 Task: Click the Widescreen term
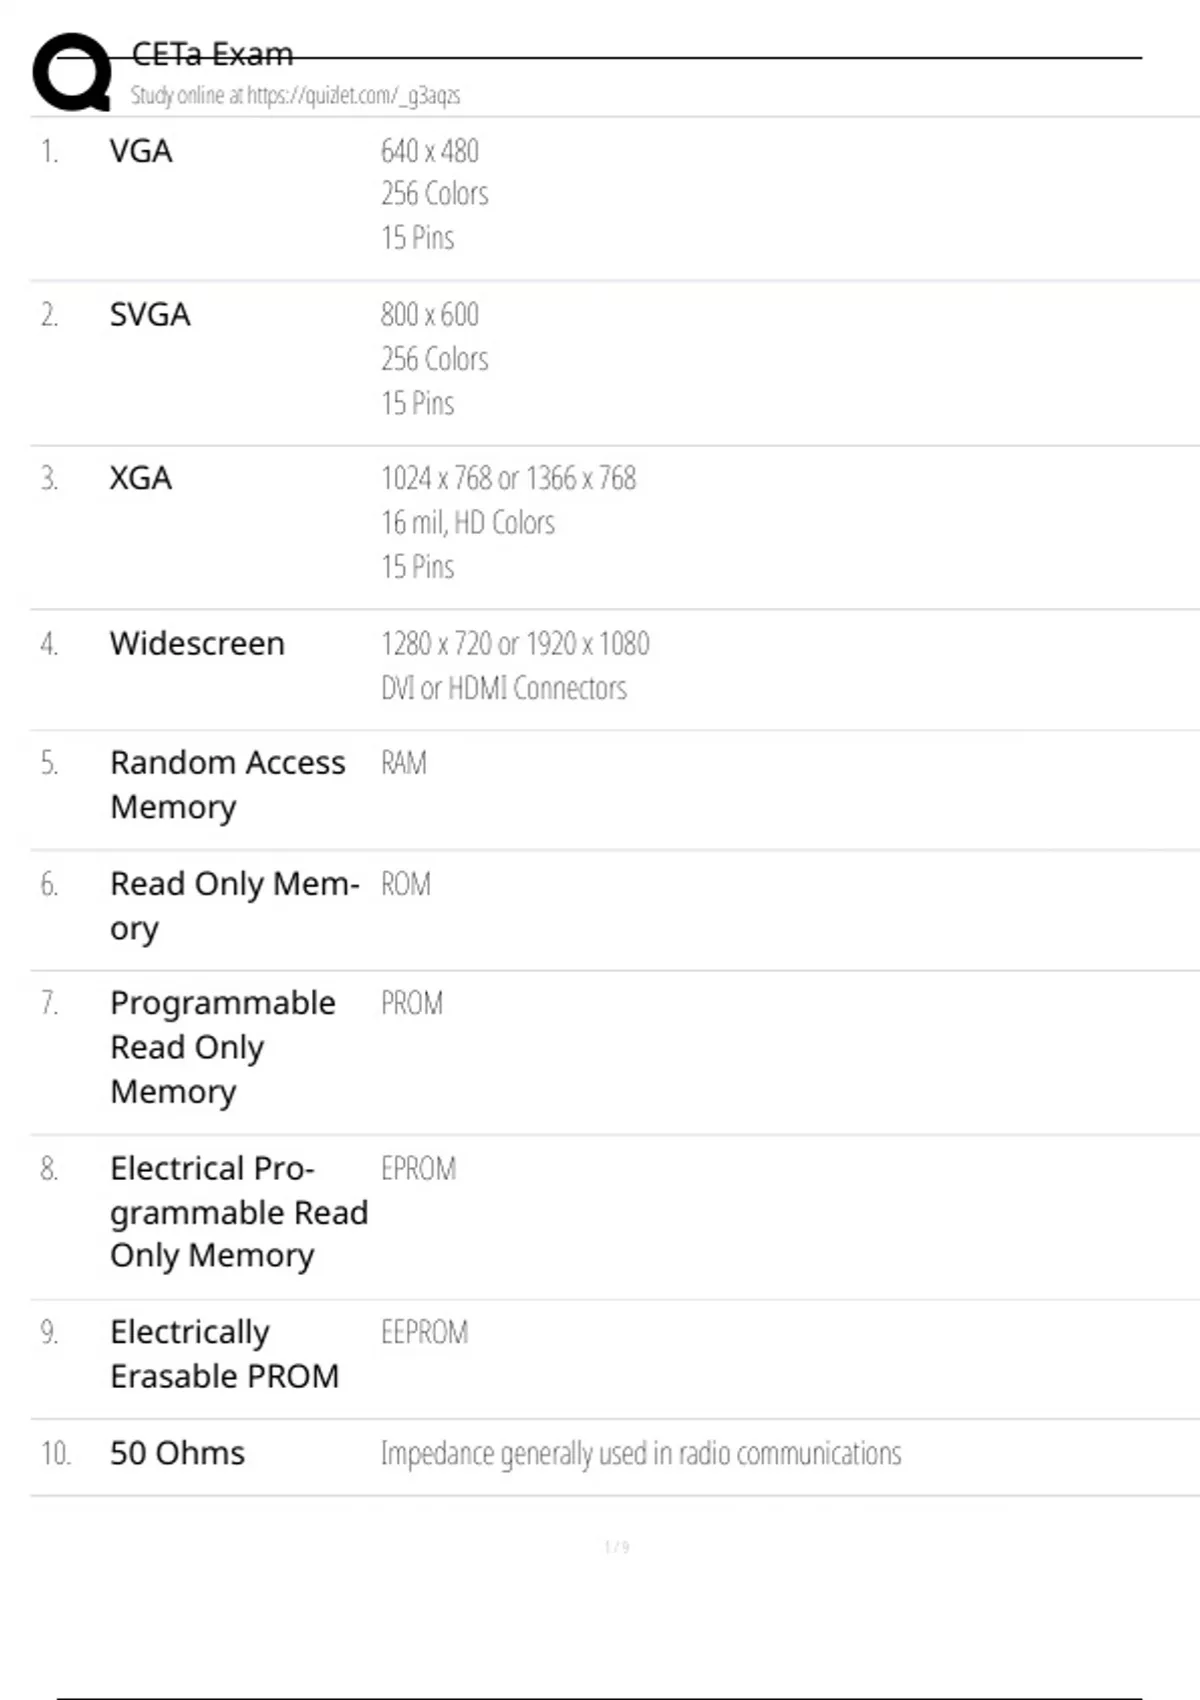coord(197,643)
